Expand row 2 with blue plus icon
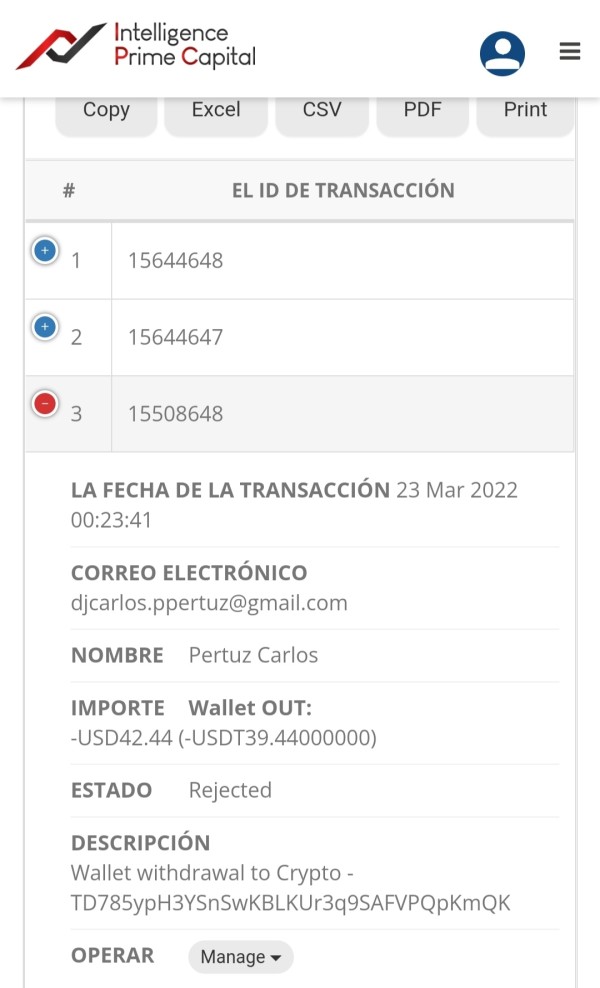This screenshot has width=600, height=988. [44, 327]
